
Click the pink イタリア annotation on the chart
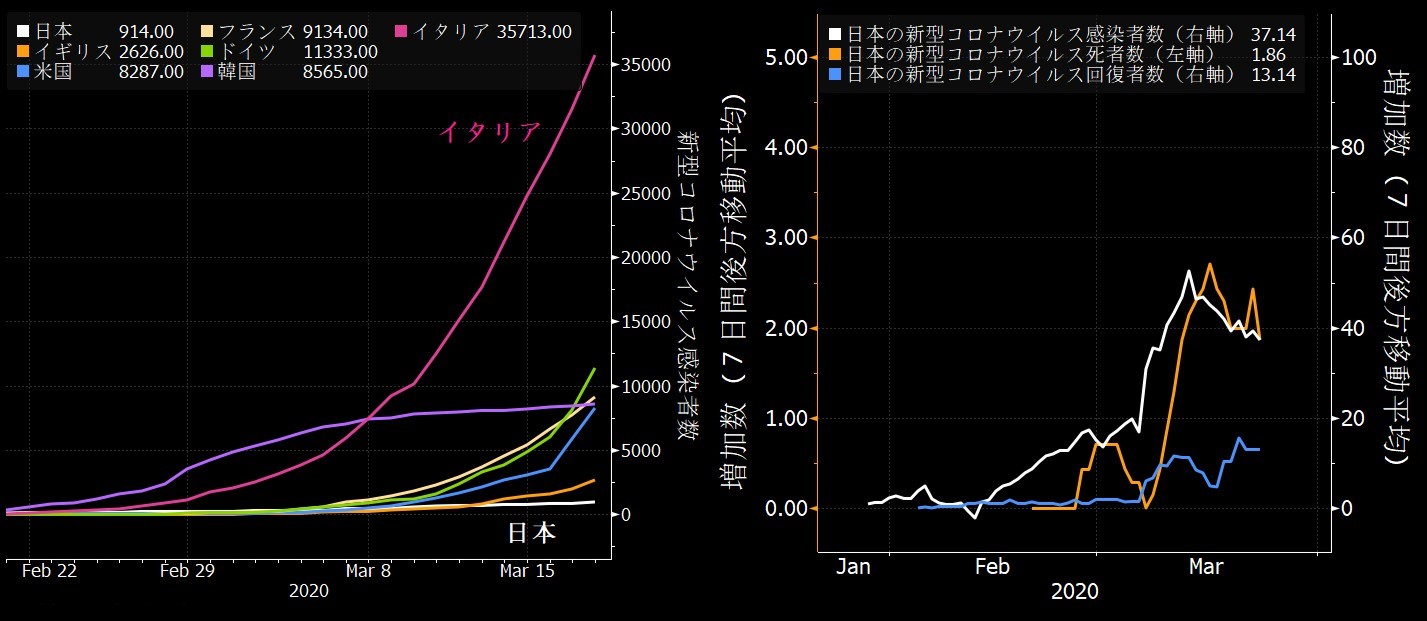tap(490, 133)
